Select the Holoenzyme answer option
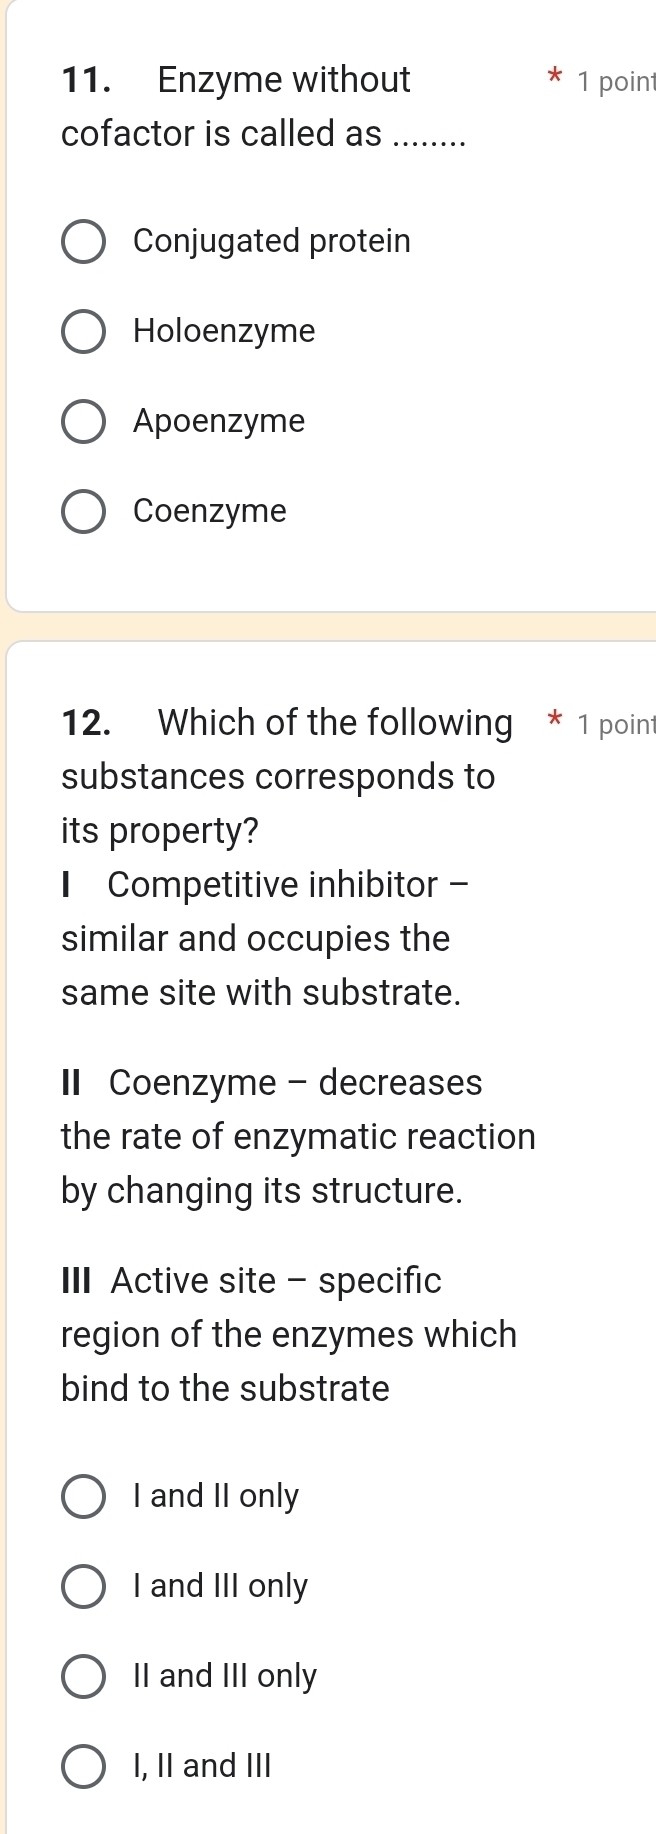 coord(84,331)
